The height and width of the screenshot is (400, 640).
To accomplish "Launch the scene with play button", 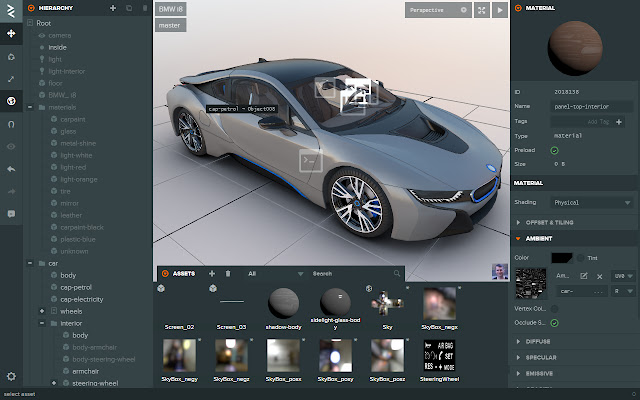I will coord(500,10).
